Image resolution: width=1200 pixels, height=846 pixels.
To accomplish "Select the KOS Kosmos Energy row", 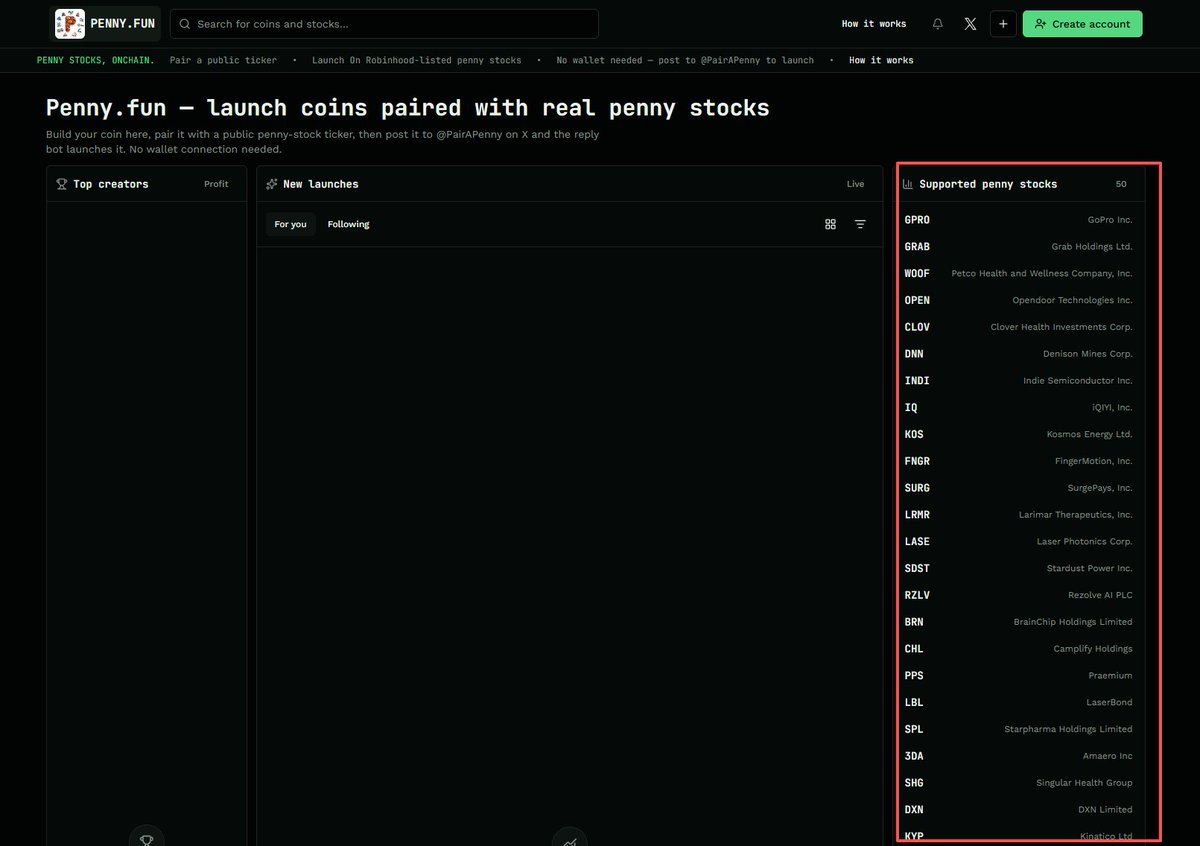I will point(1018,434).
